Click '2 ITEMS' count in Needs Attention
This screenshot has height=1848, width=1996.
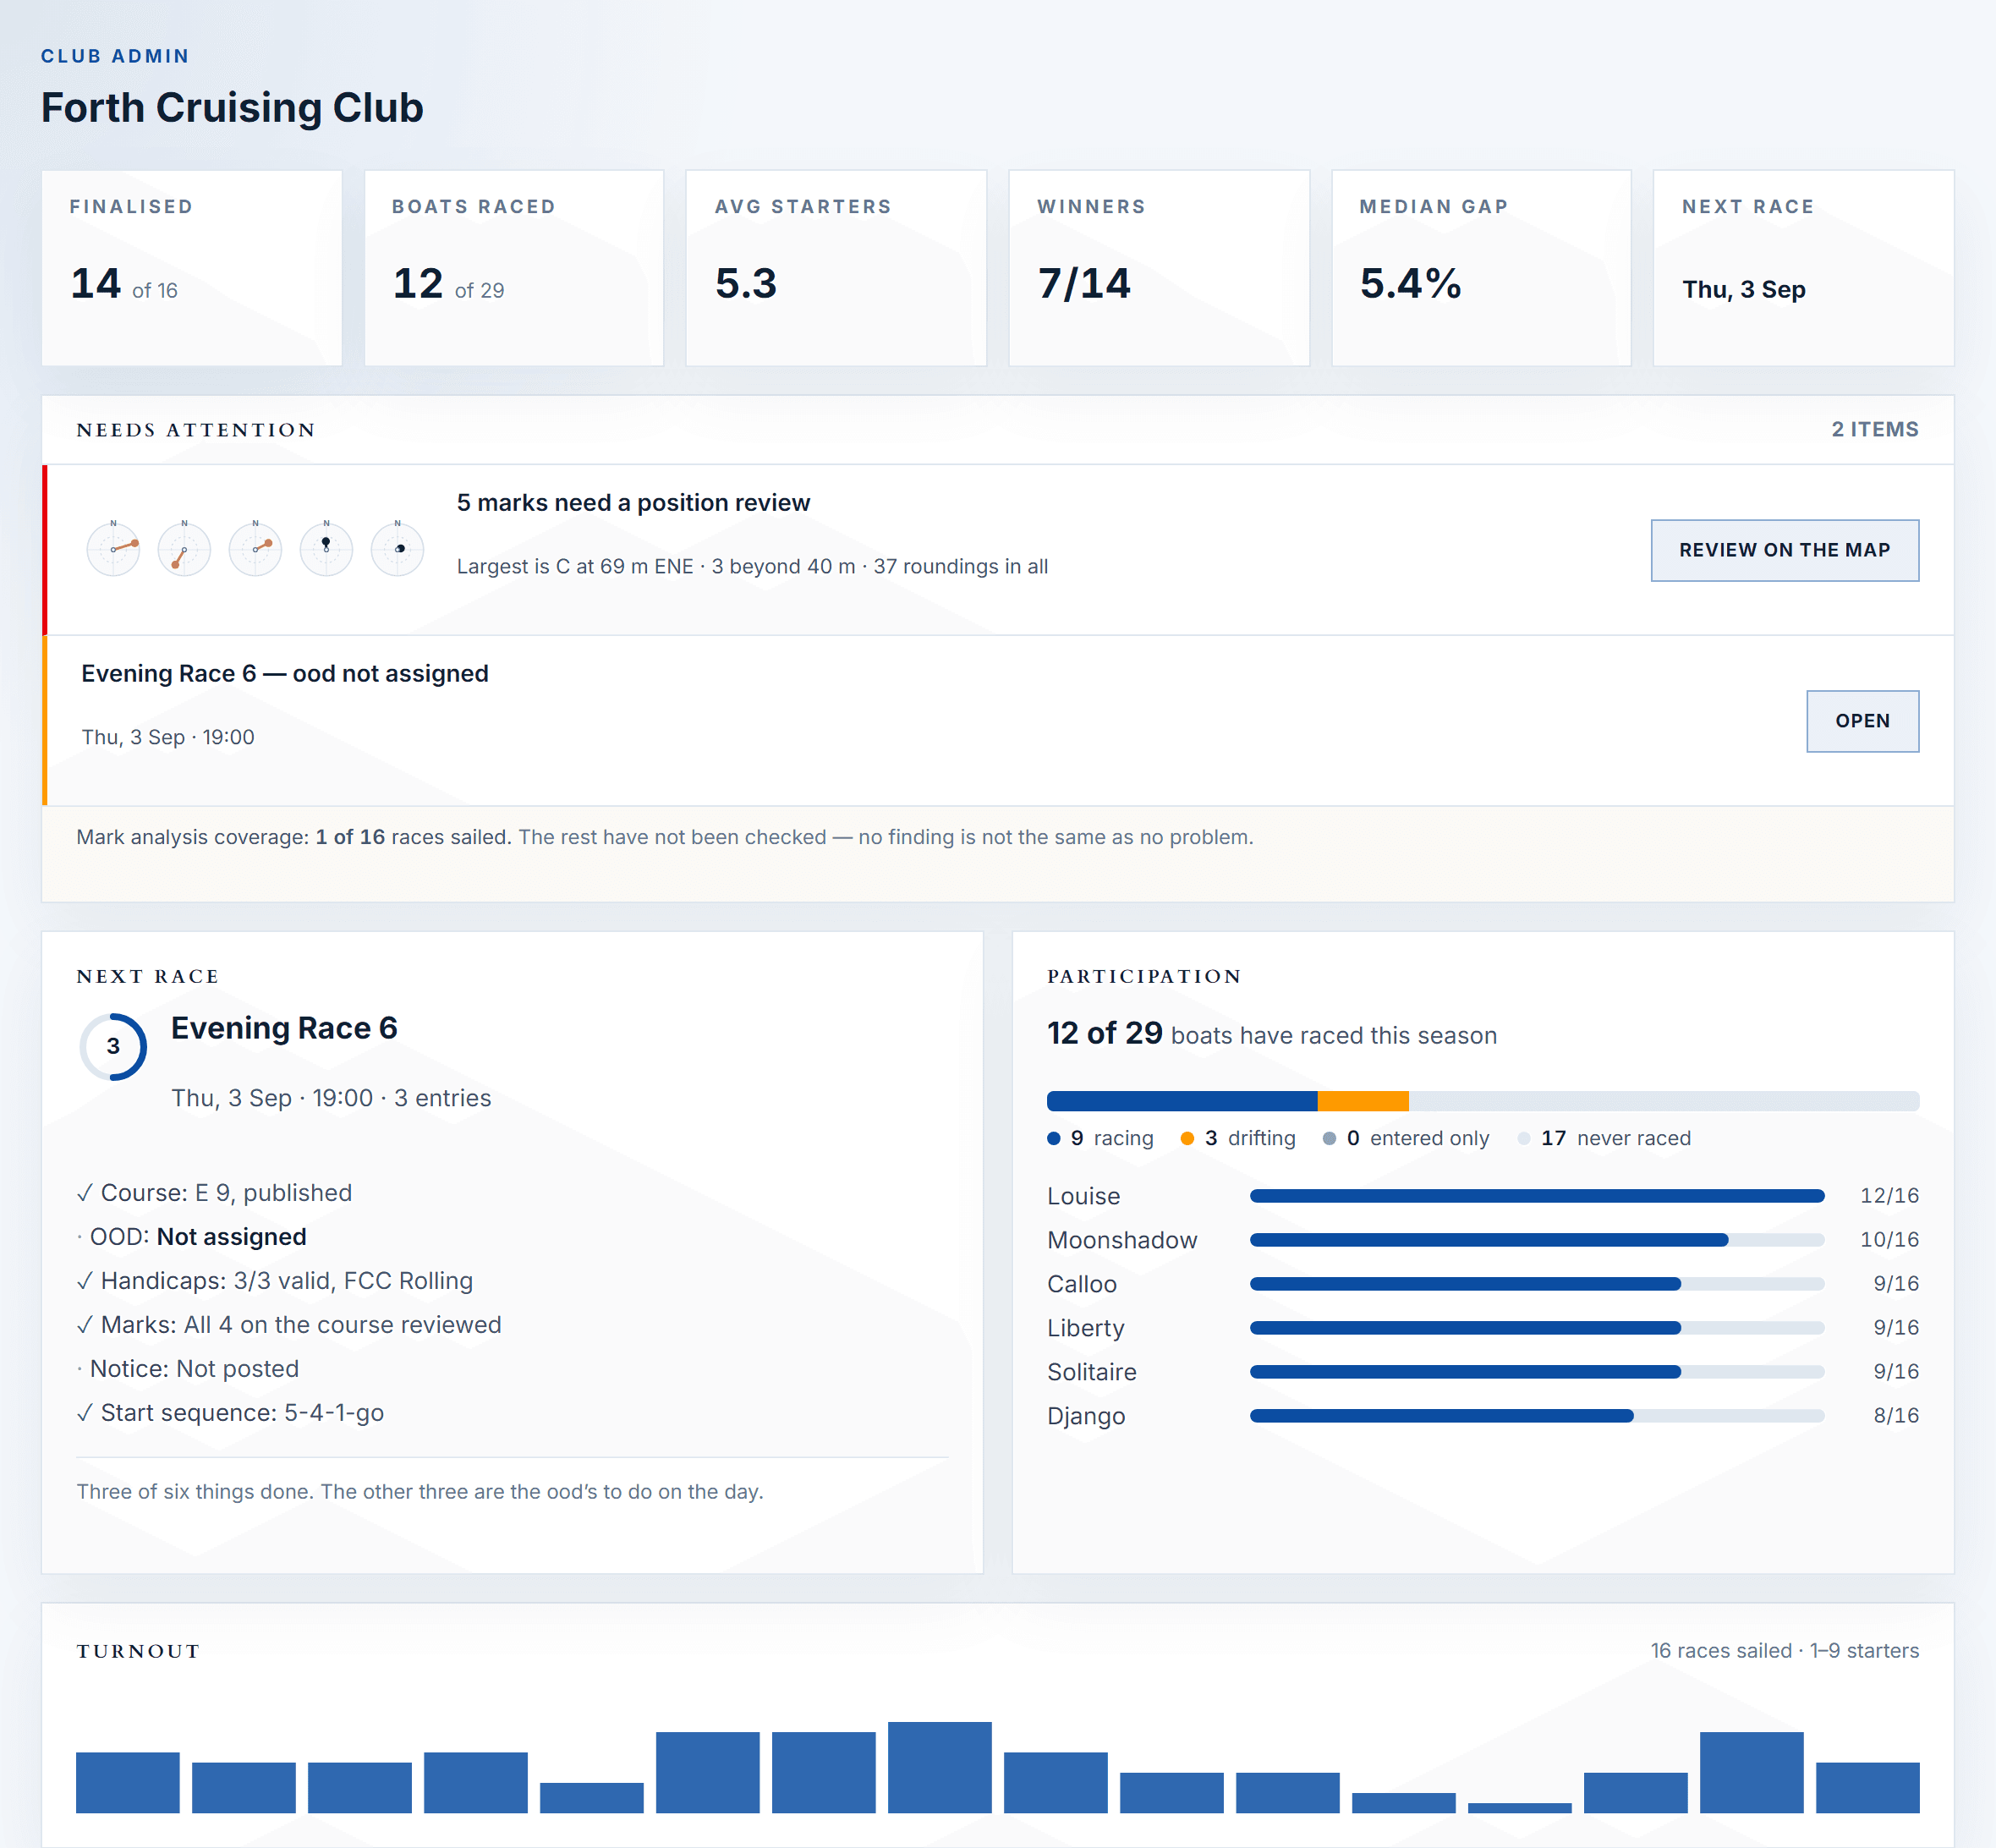pyautogui.click(x=1875, y=429)
